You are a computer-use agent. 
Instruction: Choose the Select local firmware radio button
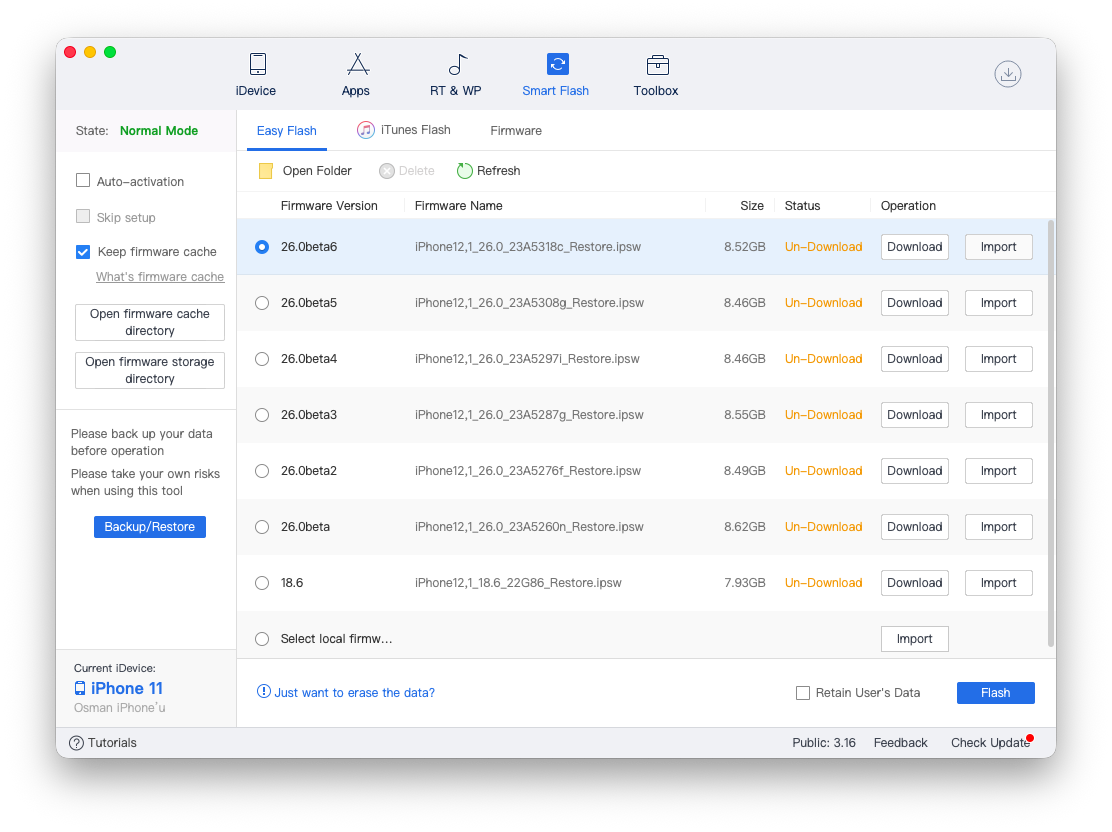click(x=262, y=639)
